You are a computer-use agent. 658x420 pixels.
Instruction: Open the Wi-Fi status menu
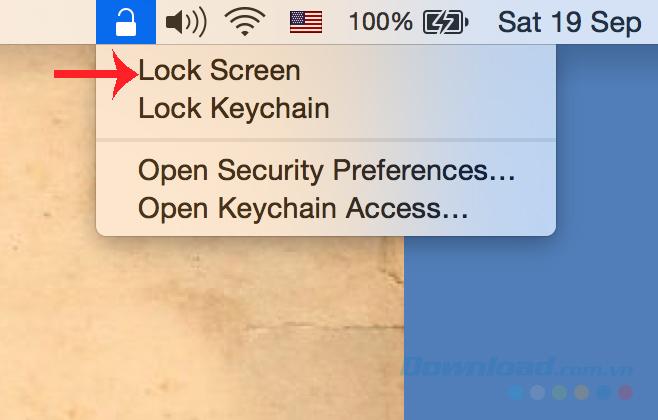click(x=245, y=22)
